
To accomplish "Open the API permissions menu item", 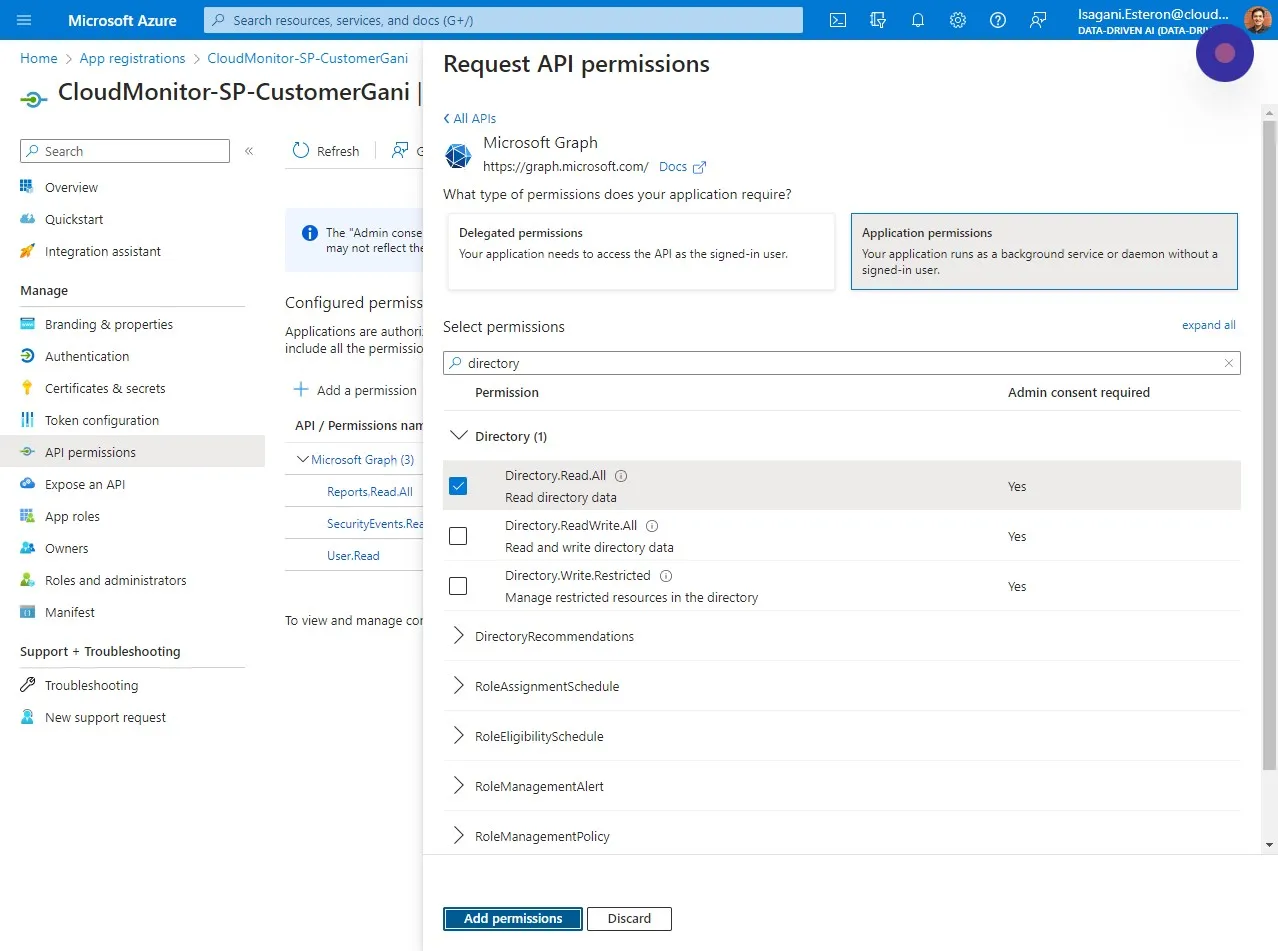I will tap(132, 452).
